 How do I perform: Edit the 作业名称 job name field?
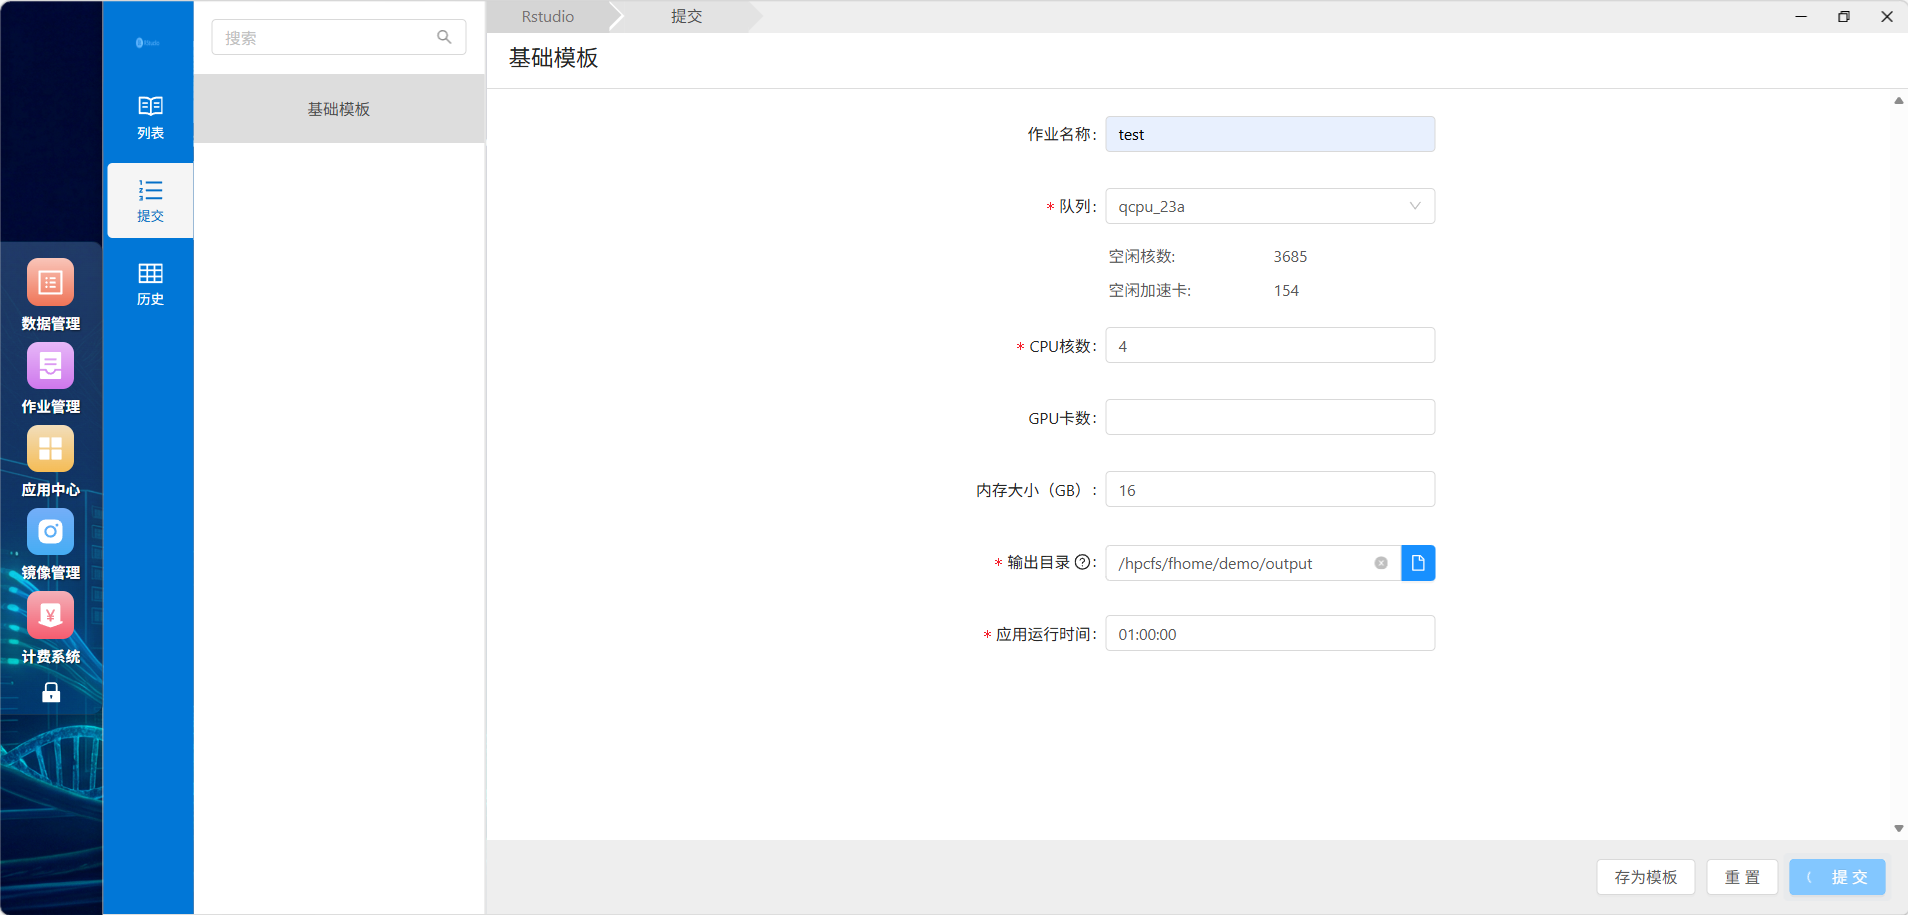[1270, 134]
